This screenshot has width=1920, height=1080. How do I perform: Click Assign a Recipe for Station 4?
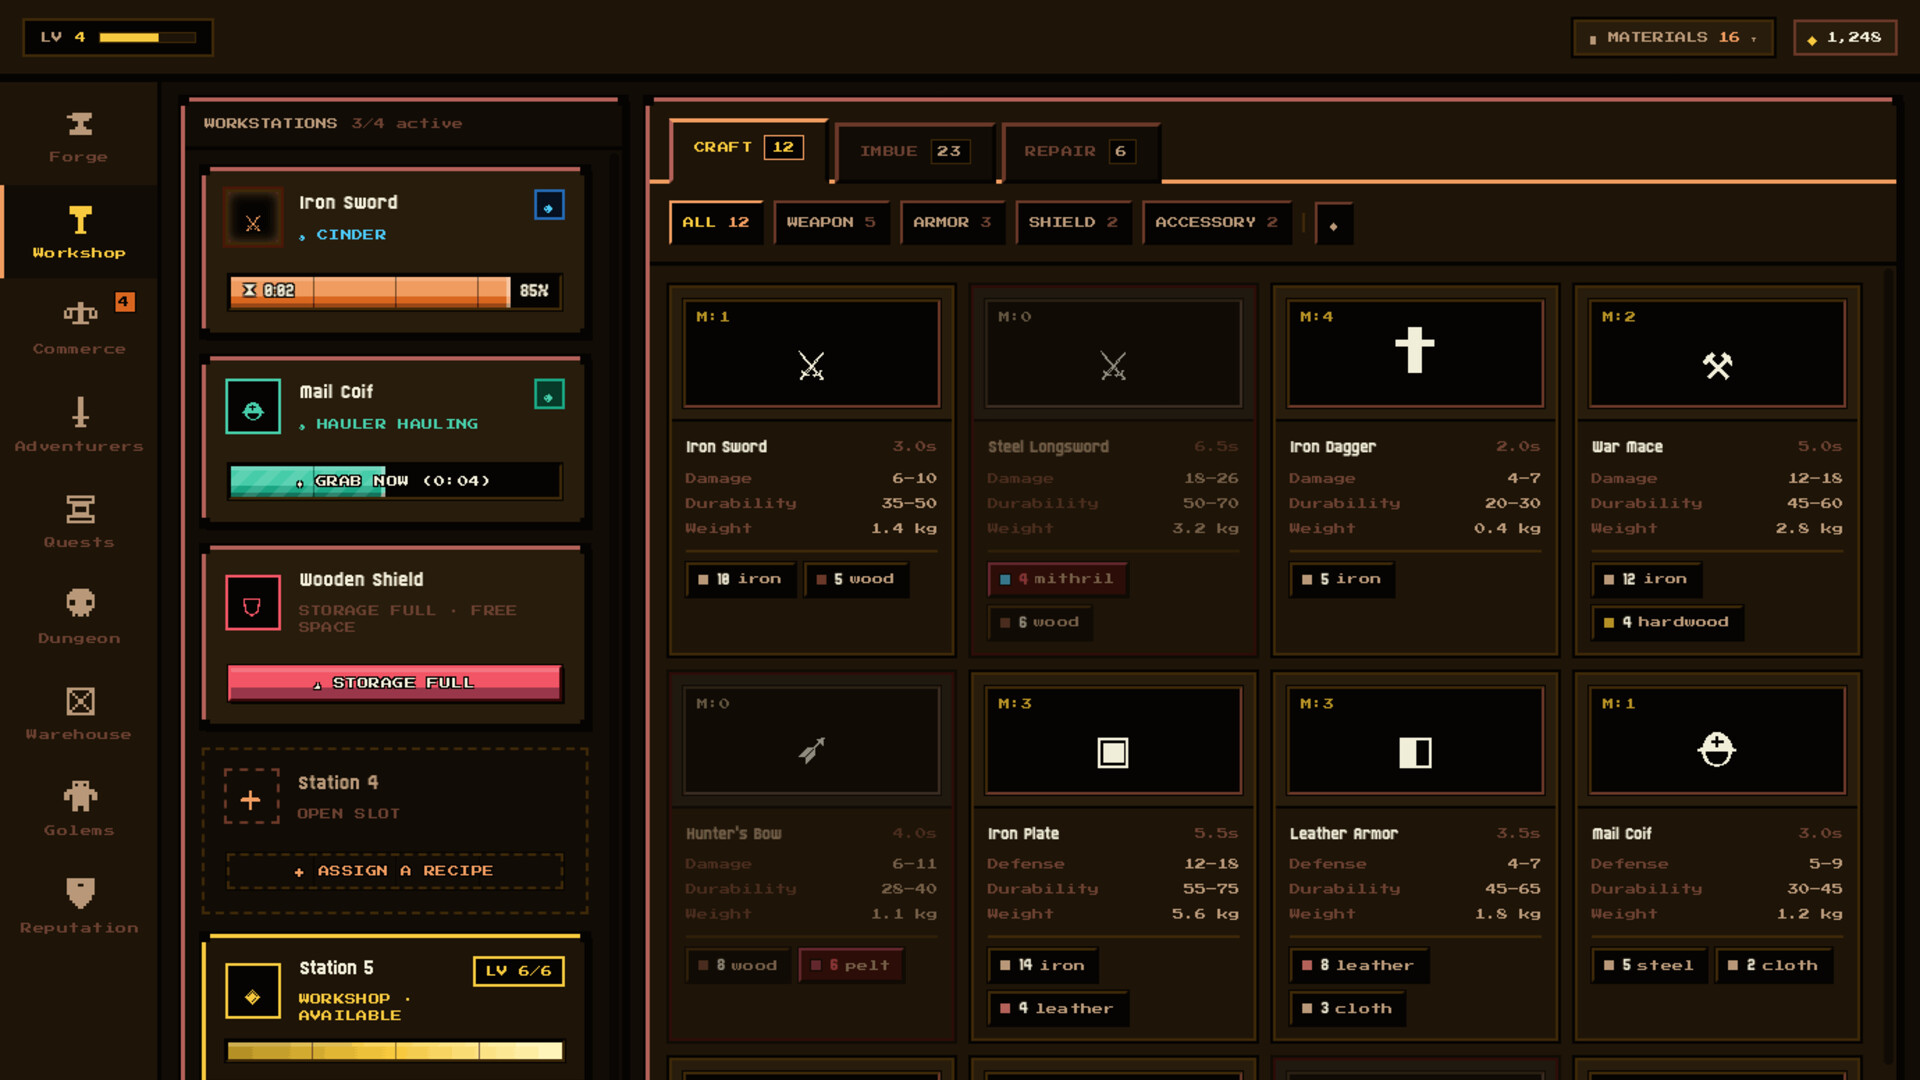click(395, 871)
